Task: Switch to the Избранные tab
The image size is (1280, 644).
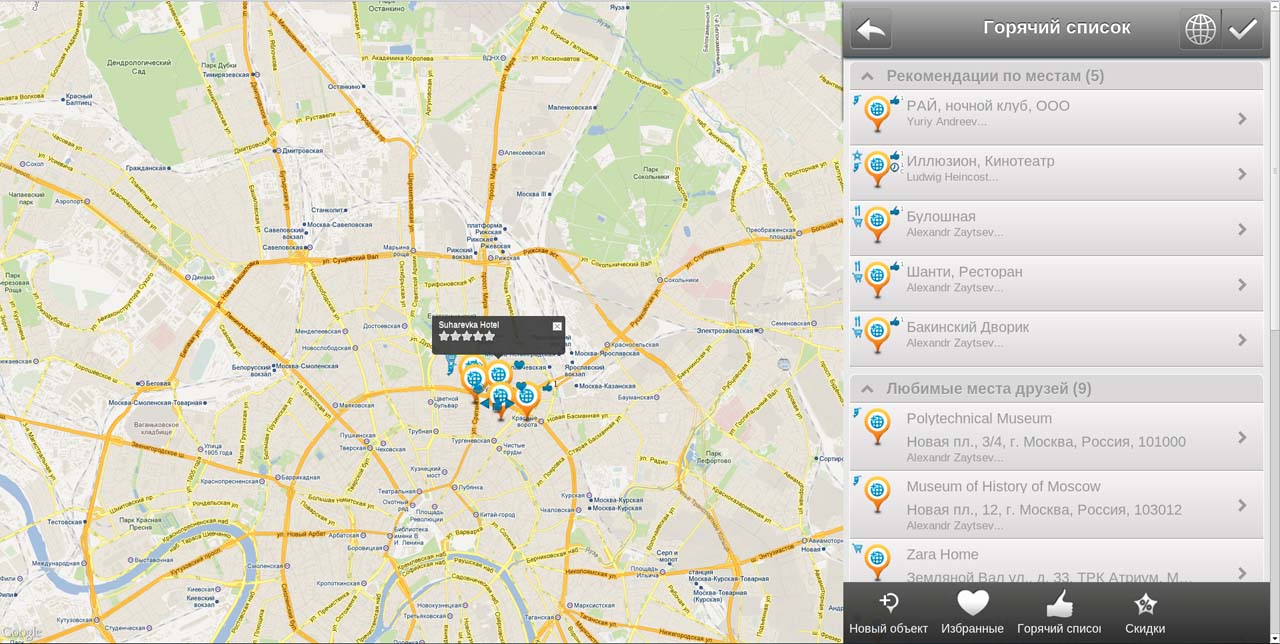Action: pyautogui.click(x=972, y=613)
